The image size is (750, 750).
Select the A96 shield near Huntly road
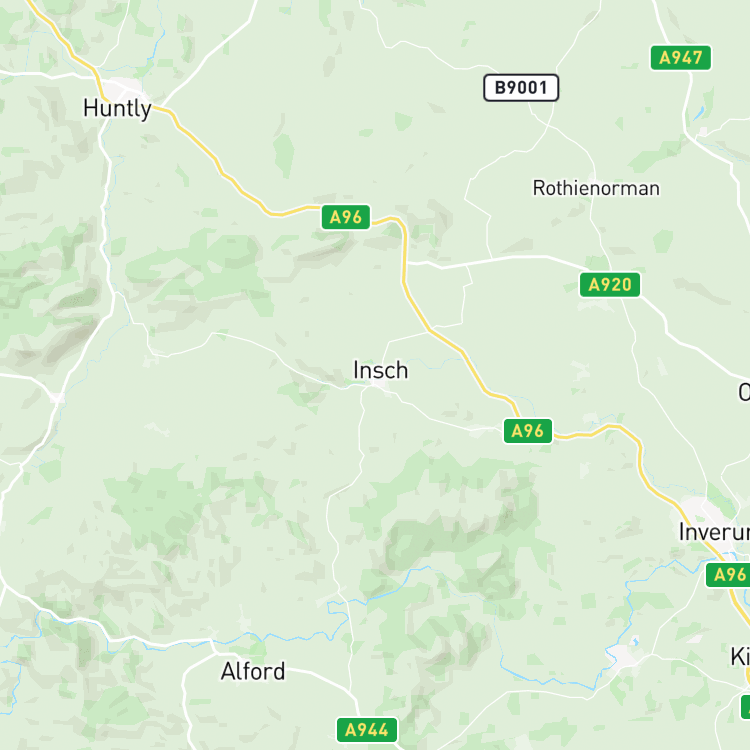pyautogui.click(x=345, y=217)
